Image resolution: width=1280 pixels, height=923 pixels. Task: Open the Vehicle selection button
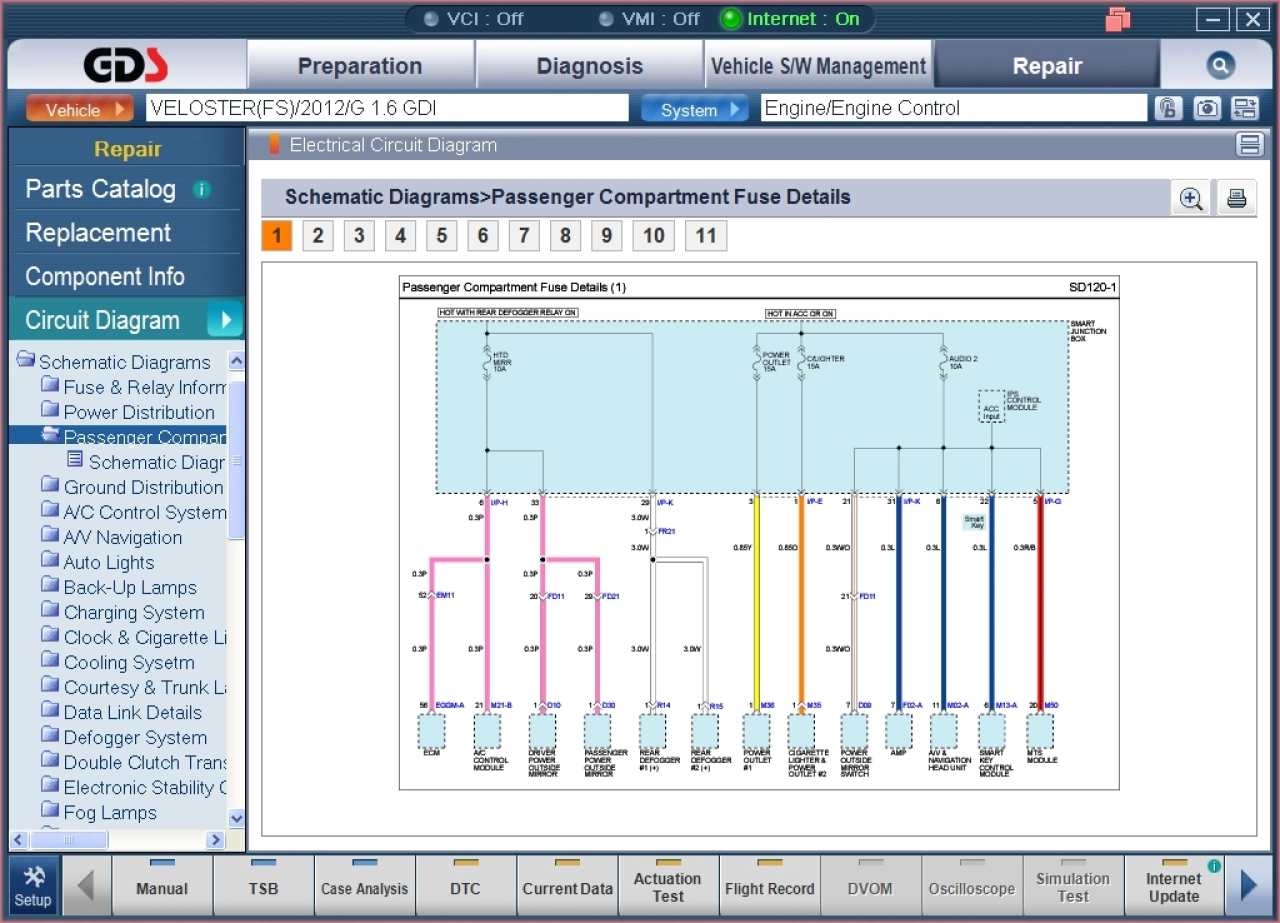point(80,109)
